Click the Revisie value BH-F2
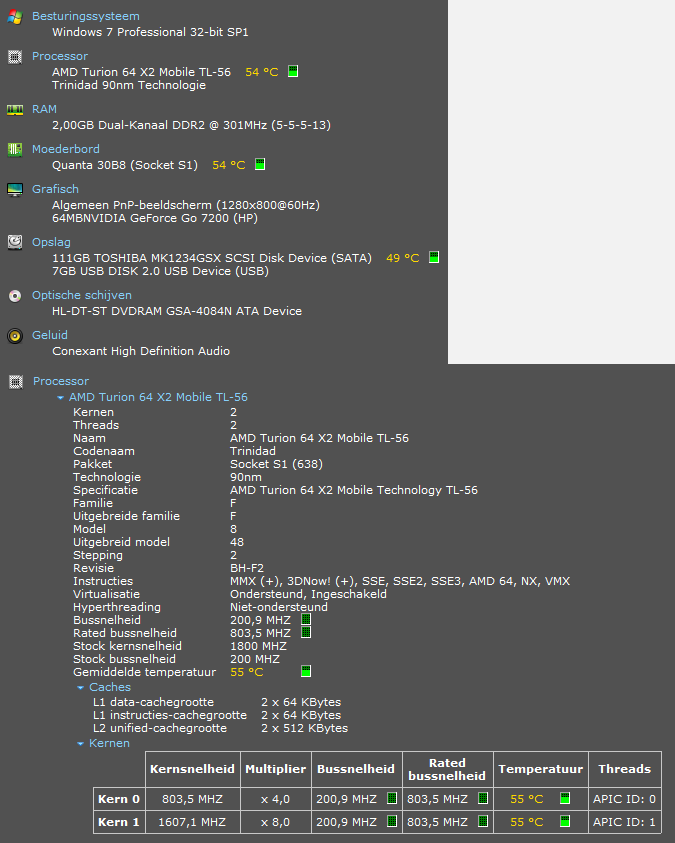The width and height of the screenshot is (675, 843). pyautogui.click(x=247, y=568)
